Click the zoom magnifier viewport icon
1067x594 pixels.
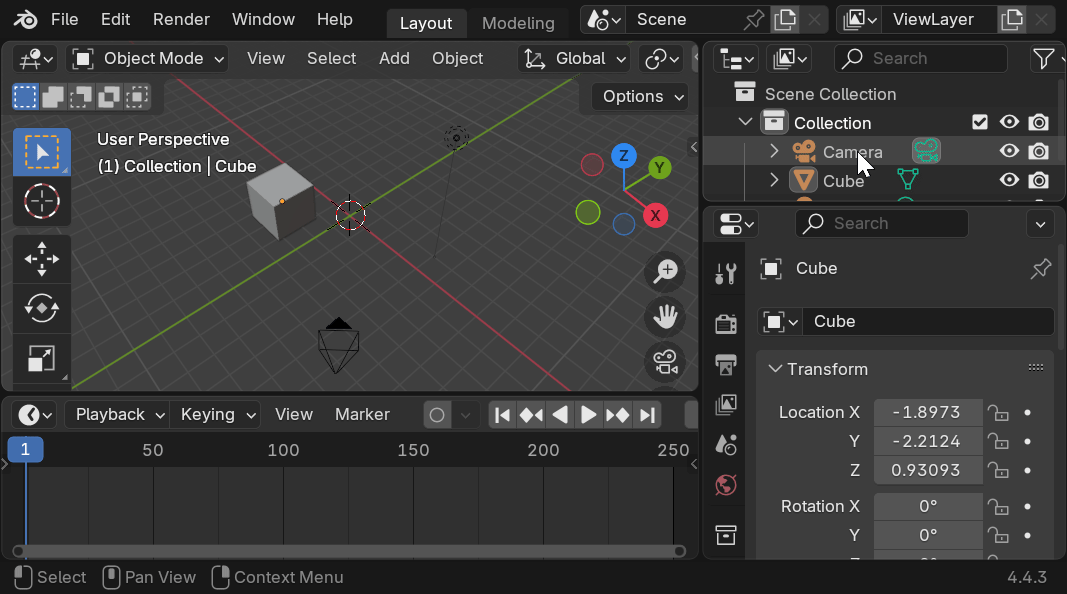coord(665,271)
